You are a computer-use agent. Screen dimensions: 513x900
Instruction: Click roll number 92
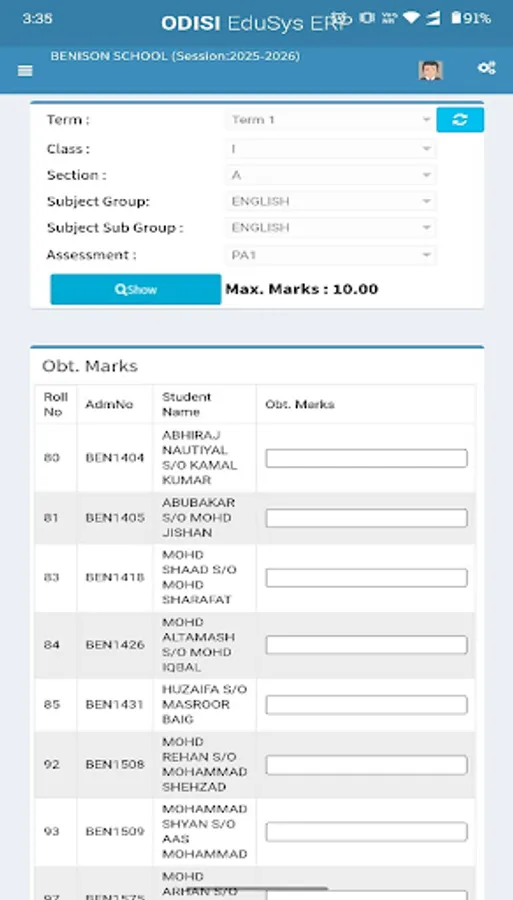52,765
